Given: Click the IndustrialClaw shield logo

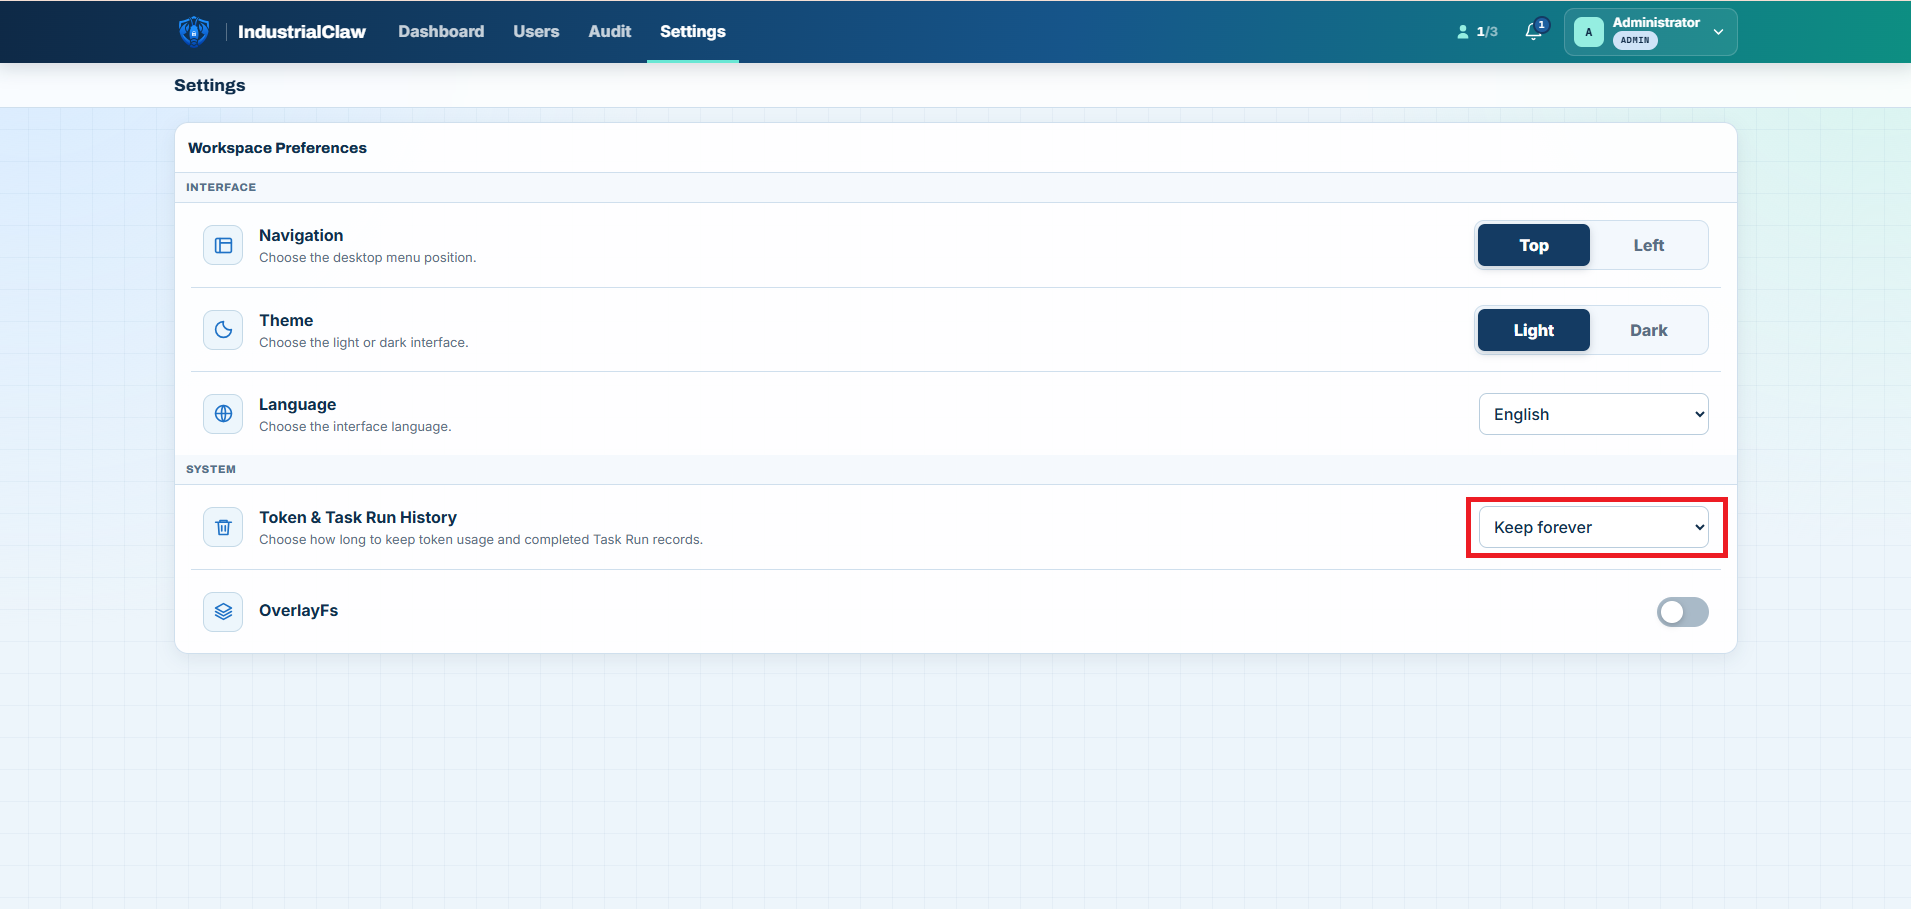Looking at the screenshot, I should point(194,31).
